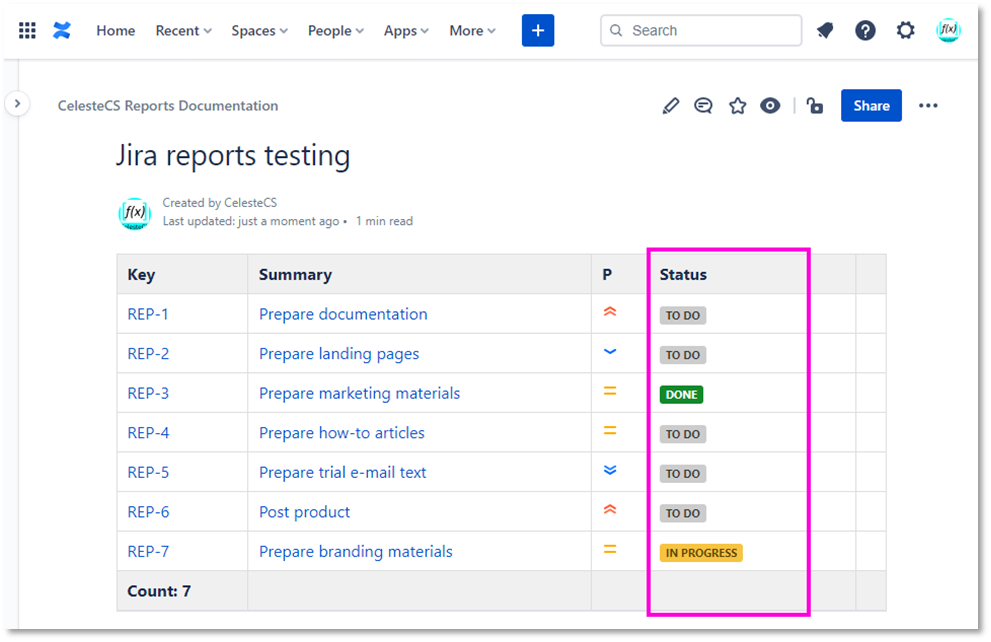The image size is (991, 642).
Task: Focus the Search input field
Action: click(x=701, y=30)
